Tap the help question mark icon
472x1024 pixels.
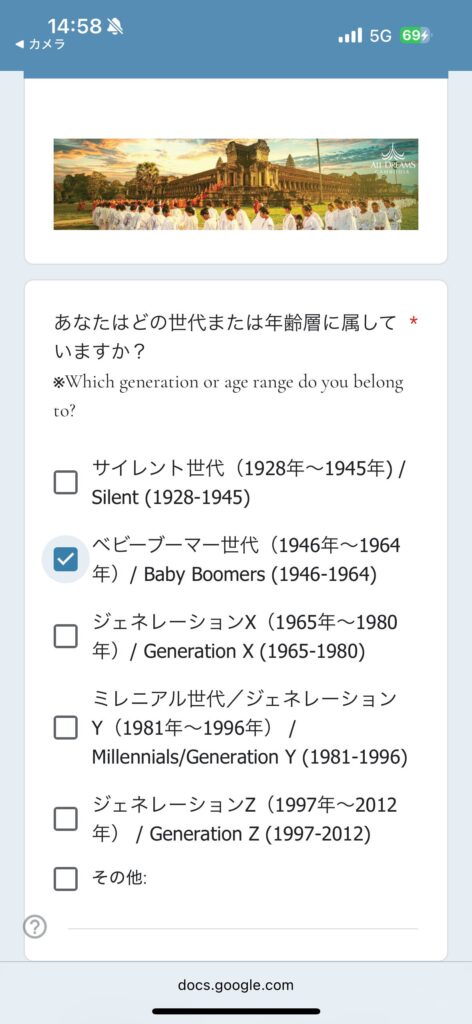35,927
